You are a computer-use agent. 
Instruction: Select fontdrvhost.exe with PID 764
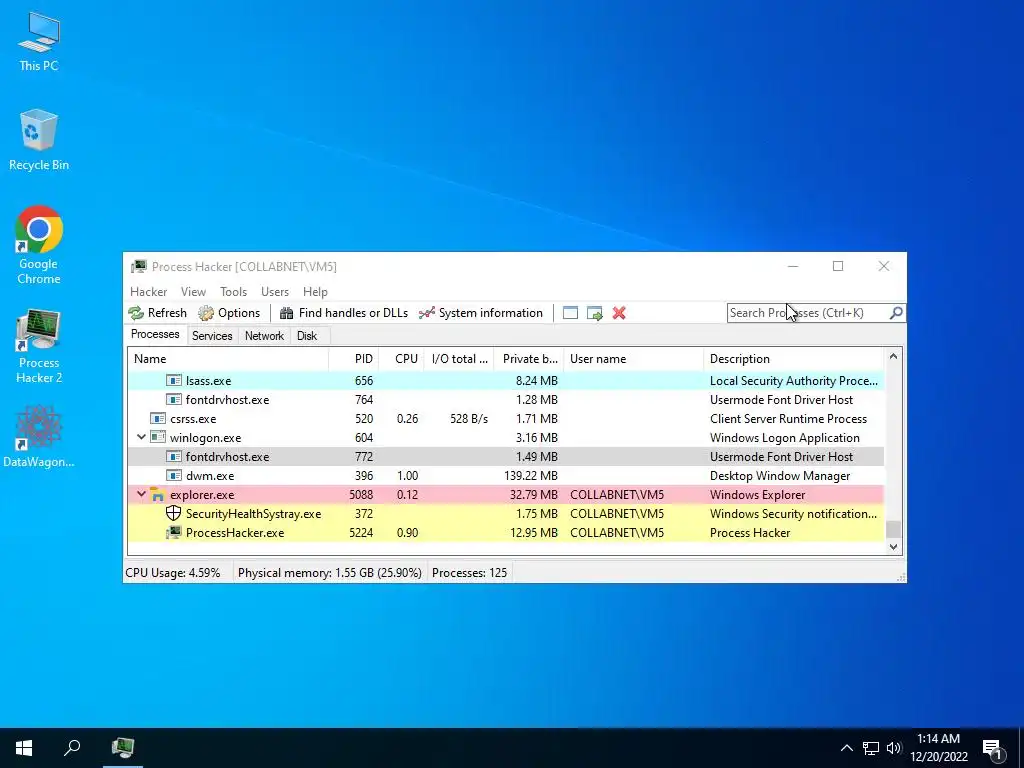click(x=506, y=400)
